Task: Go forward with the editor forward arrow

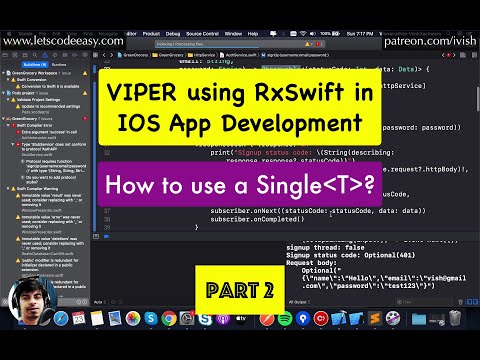Action: tap(111, 55)
